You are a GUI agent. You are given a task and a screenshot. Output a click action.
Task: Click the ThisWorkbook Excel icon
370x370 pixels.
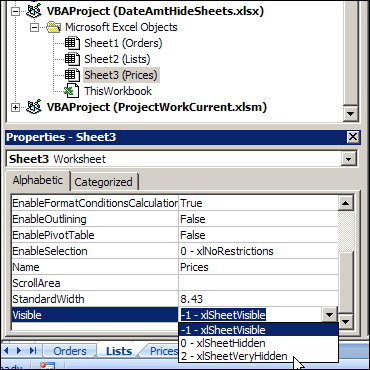[x=71, y=91]
